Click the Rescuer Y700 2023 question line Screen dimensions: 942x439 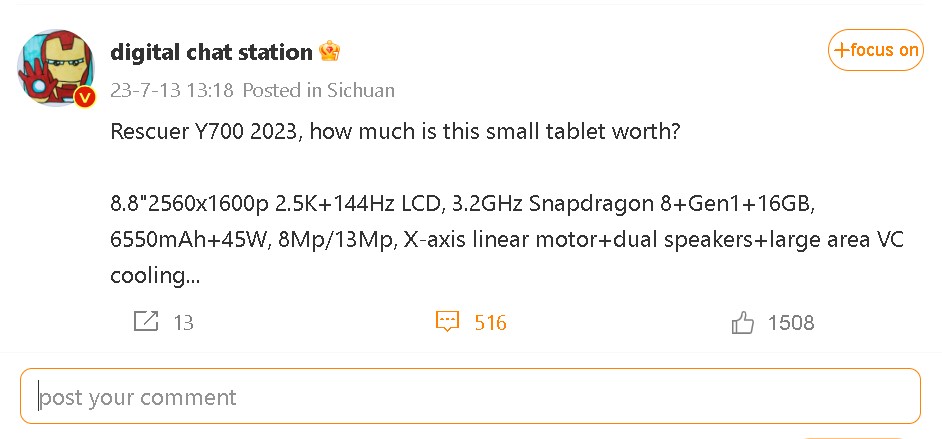click(395, 131)
